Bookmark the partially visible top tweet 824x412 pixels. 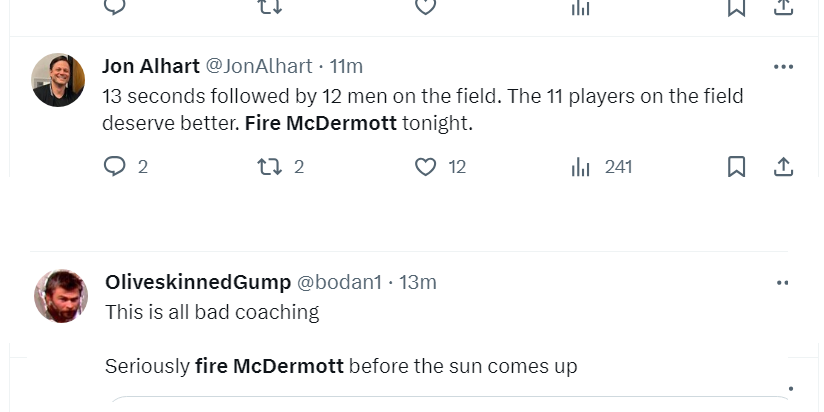[x=736, y=7]
